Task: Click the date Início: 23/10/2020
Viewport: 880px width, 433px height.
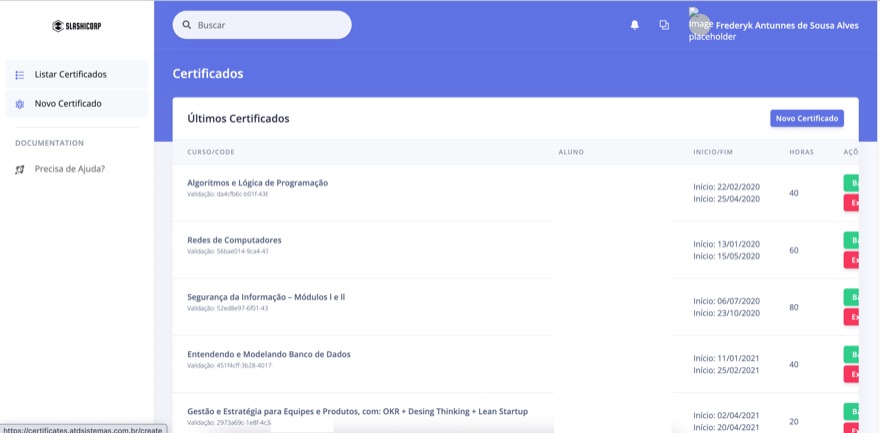Action: pos(726,313)
